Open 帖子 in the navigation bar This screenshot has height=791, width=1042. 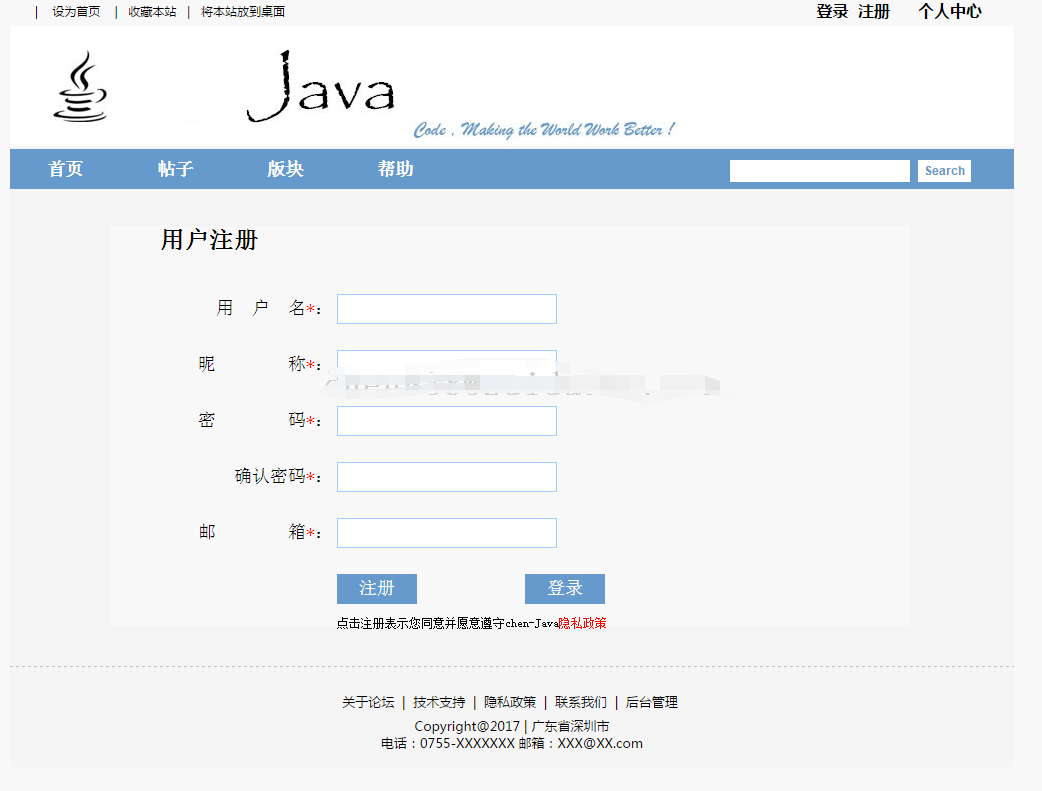(x=175, y=169)
